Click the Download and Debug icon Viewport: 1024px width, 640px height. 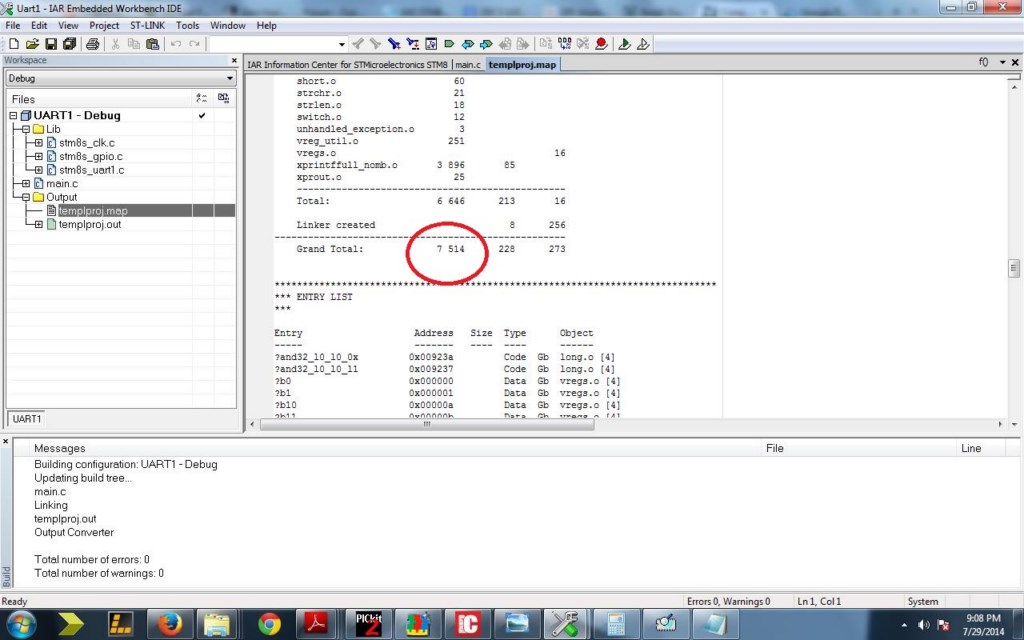[624, 44]
